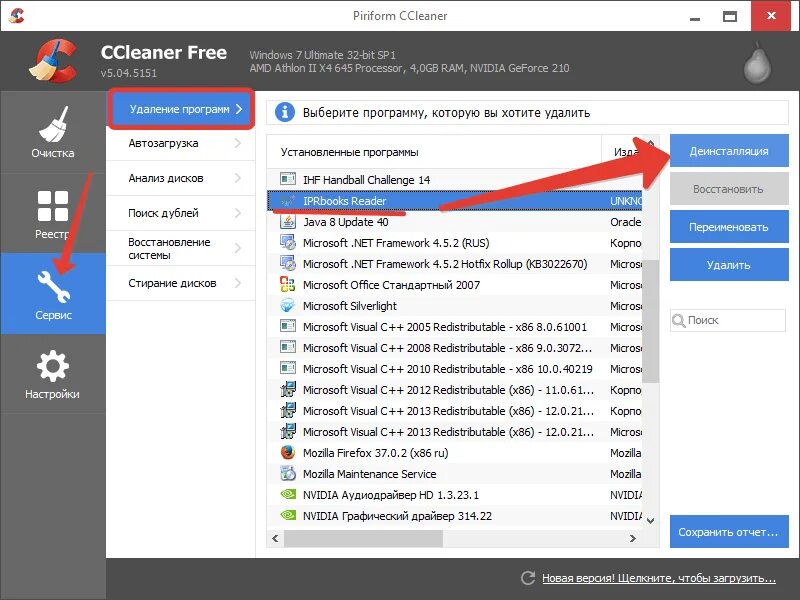Click the Сохранить отчет button

(x=729, y=532)
